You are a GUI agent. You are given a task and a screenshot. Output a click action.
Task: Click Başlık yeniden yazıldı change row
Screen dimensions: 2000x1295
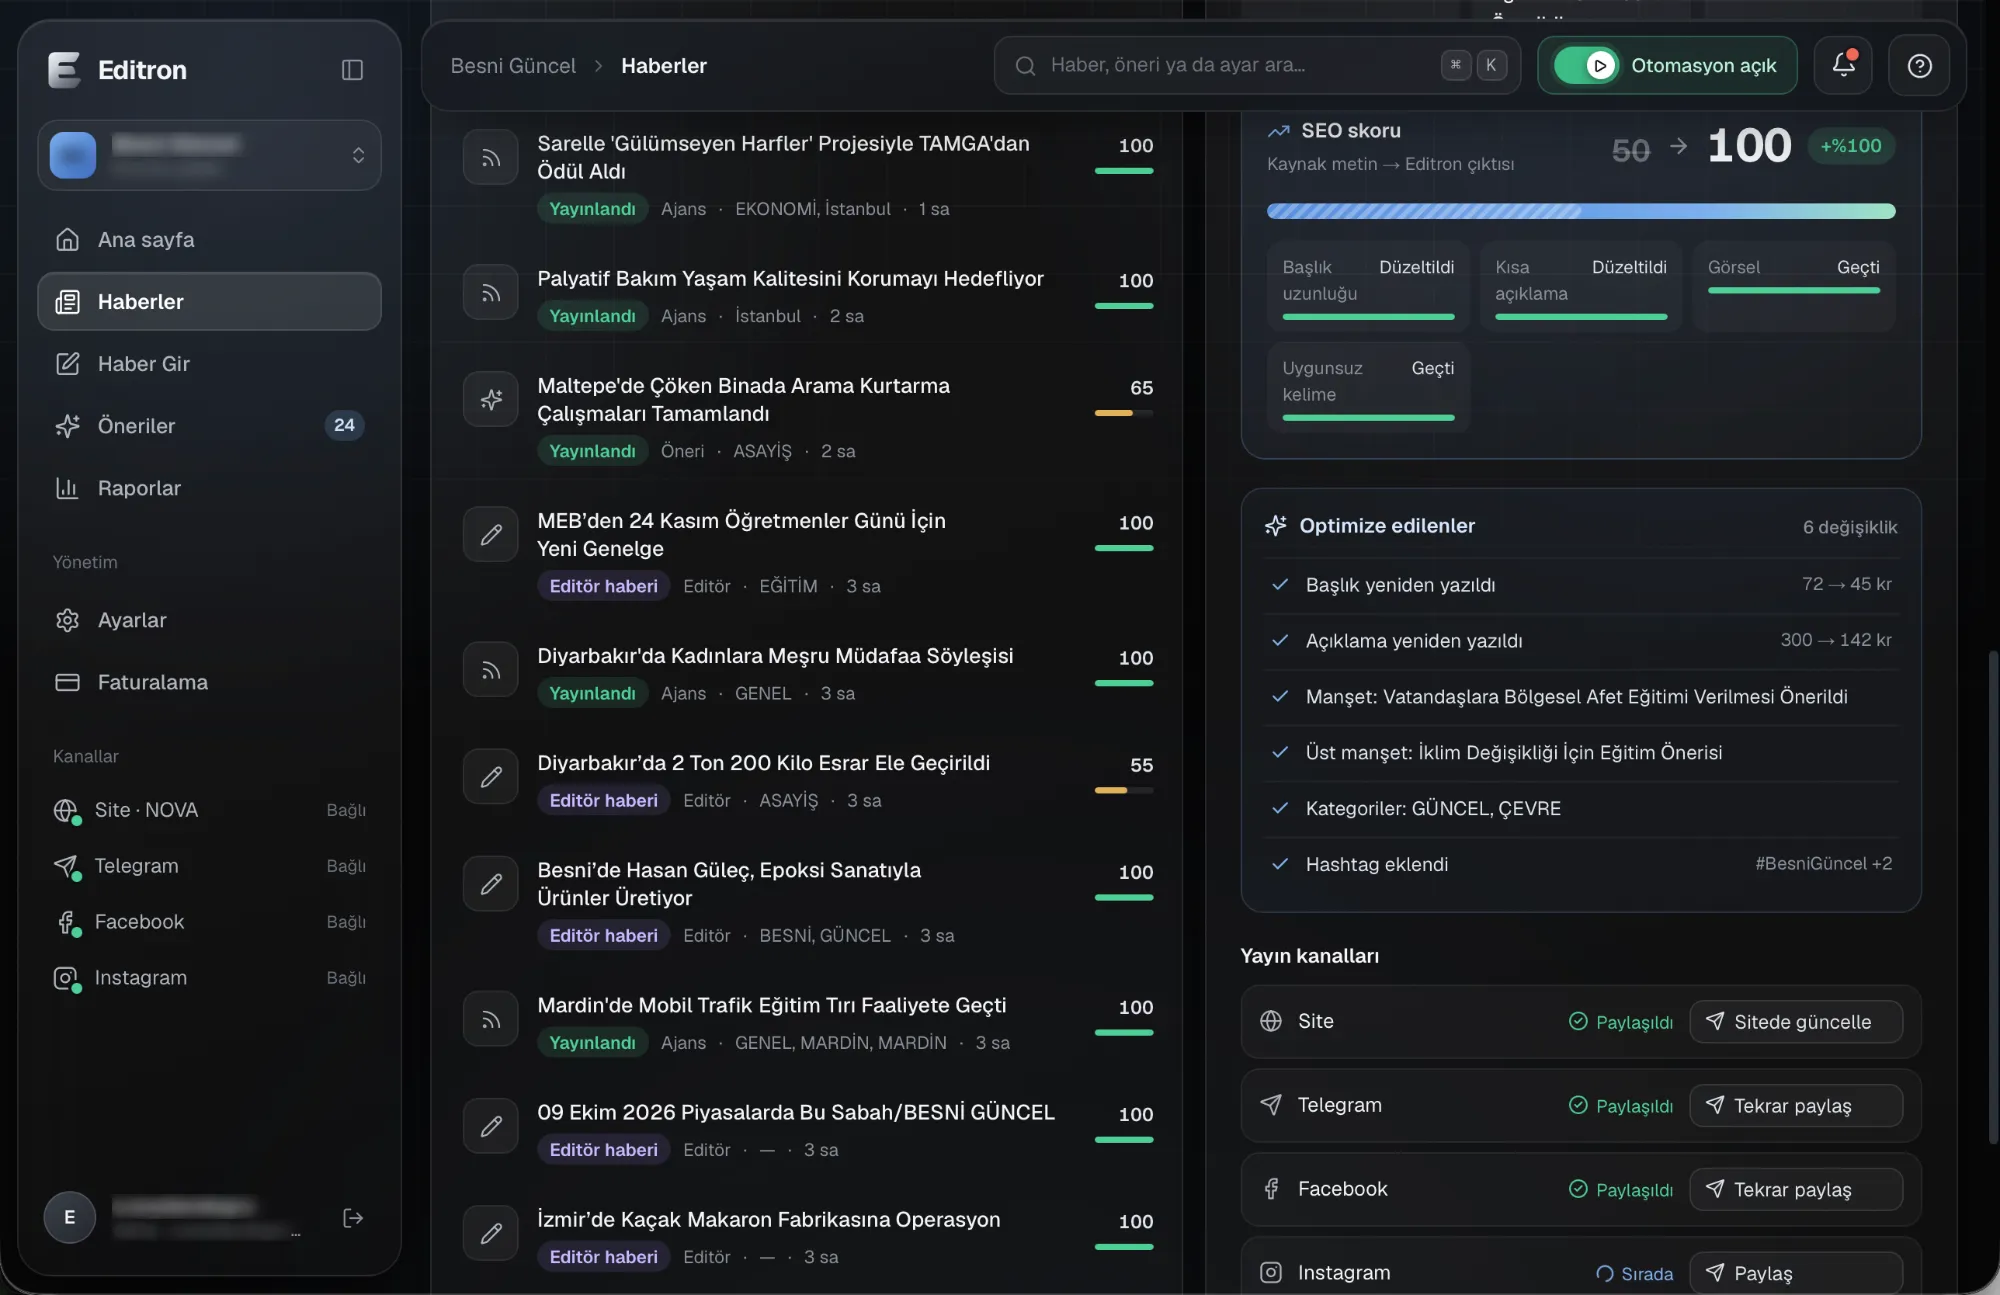pos(1581,585)
